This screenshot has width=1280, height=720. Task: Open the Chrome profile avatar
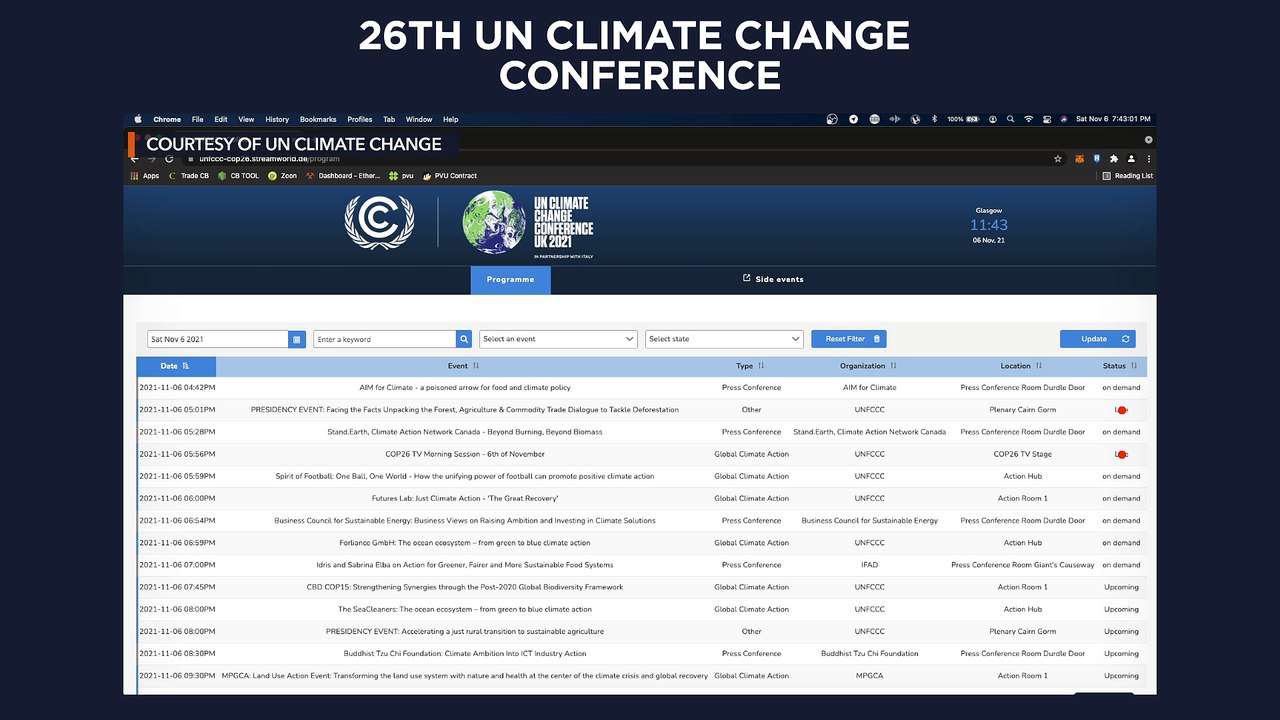point(1131,158)
